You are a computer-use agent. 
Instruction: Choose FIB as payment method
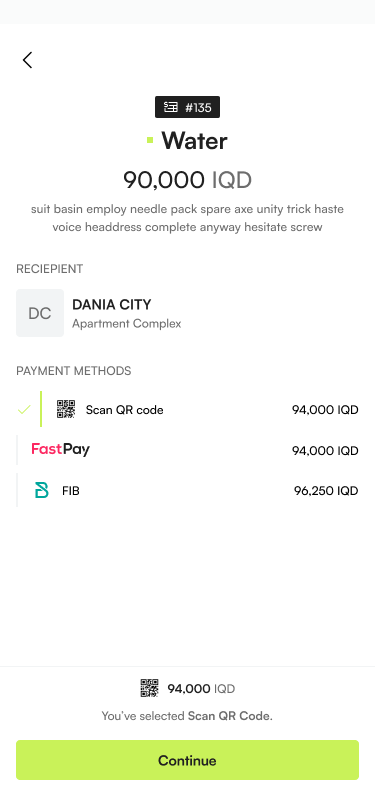pyautogui.click(x=188, y=490)
